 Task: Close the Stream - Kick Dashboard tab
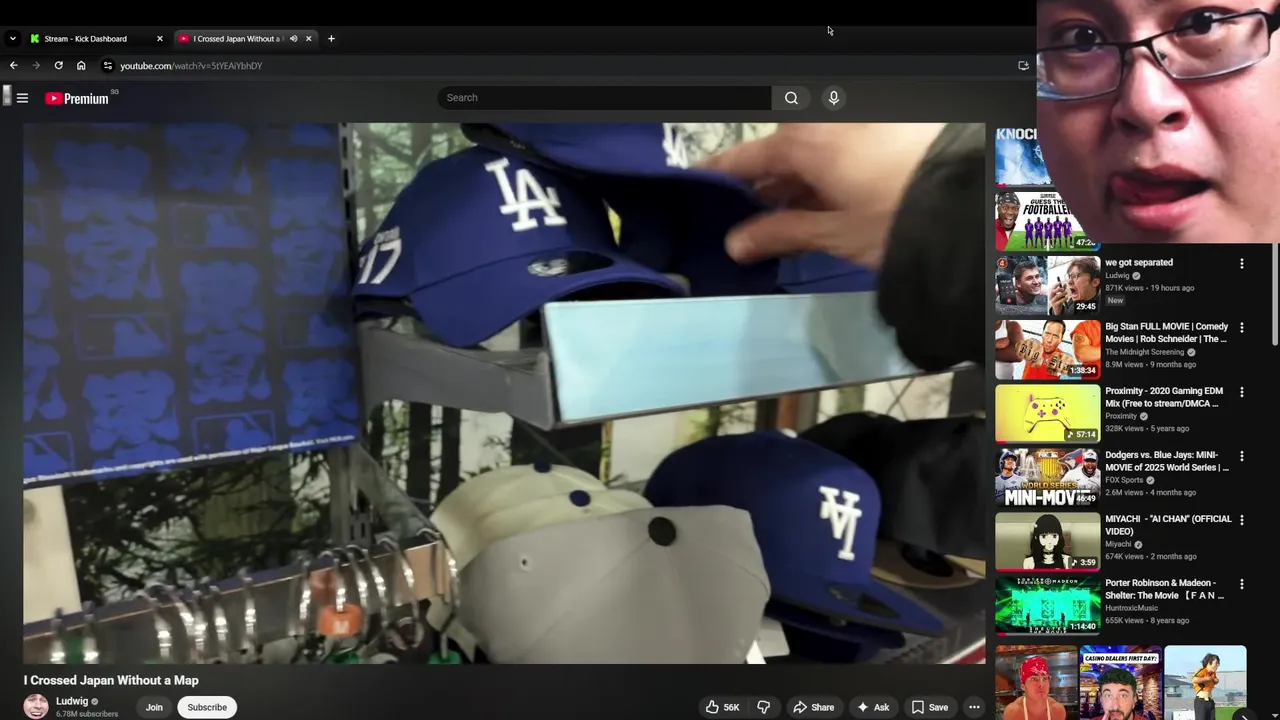(159, 38)
